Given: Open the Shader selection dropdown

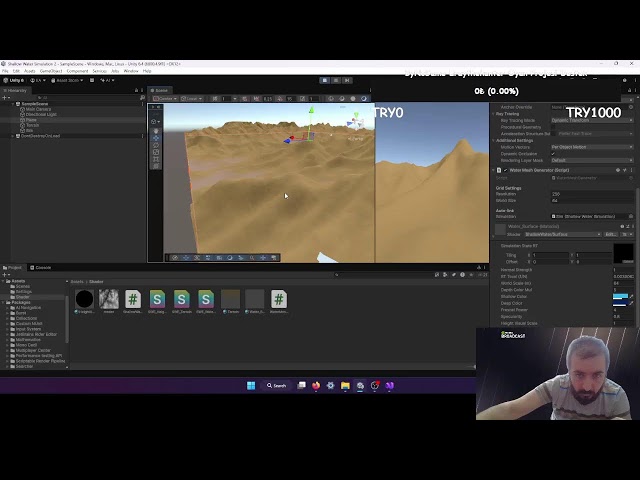Looking at the screenshot, I should click(x=563, y=234).
